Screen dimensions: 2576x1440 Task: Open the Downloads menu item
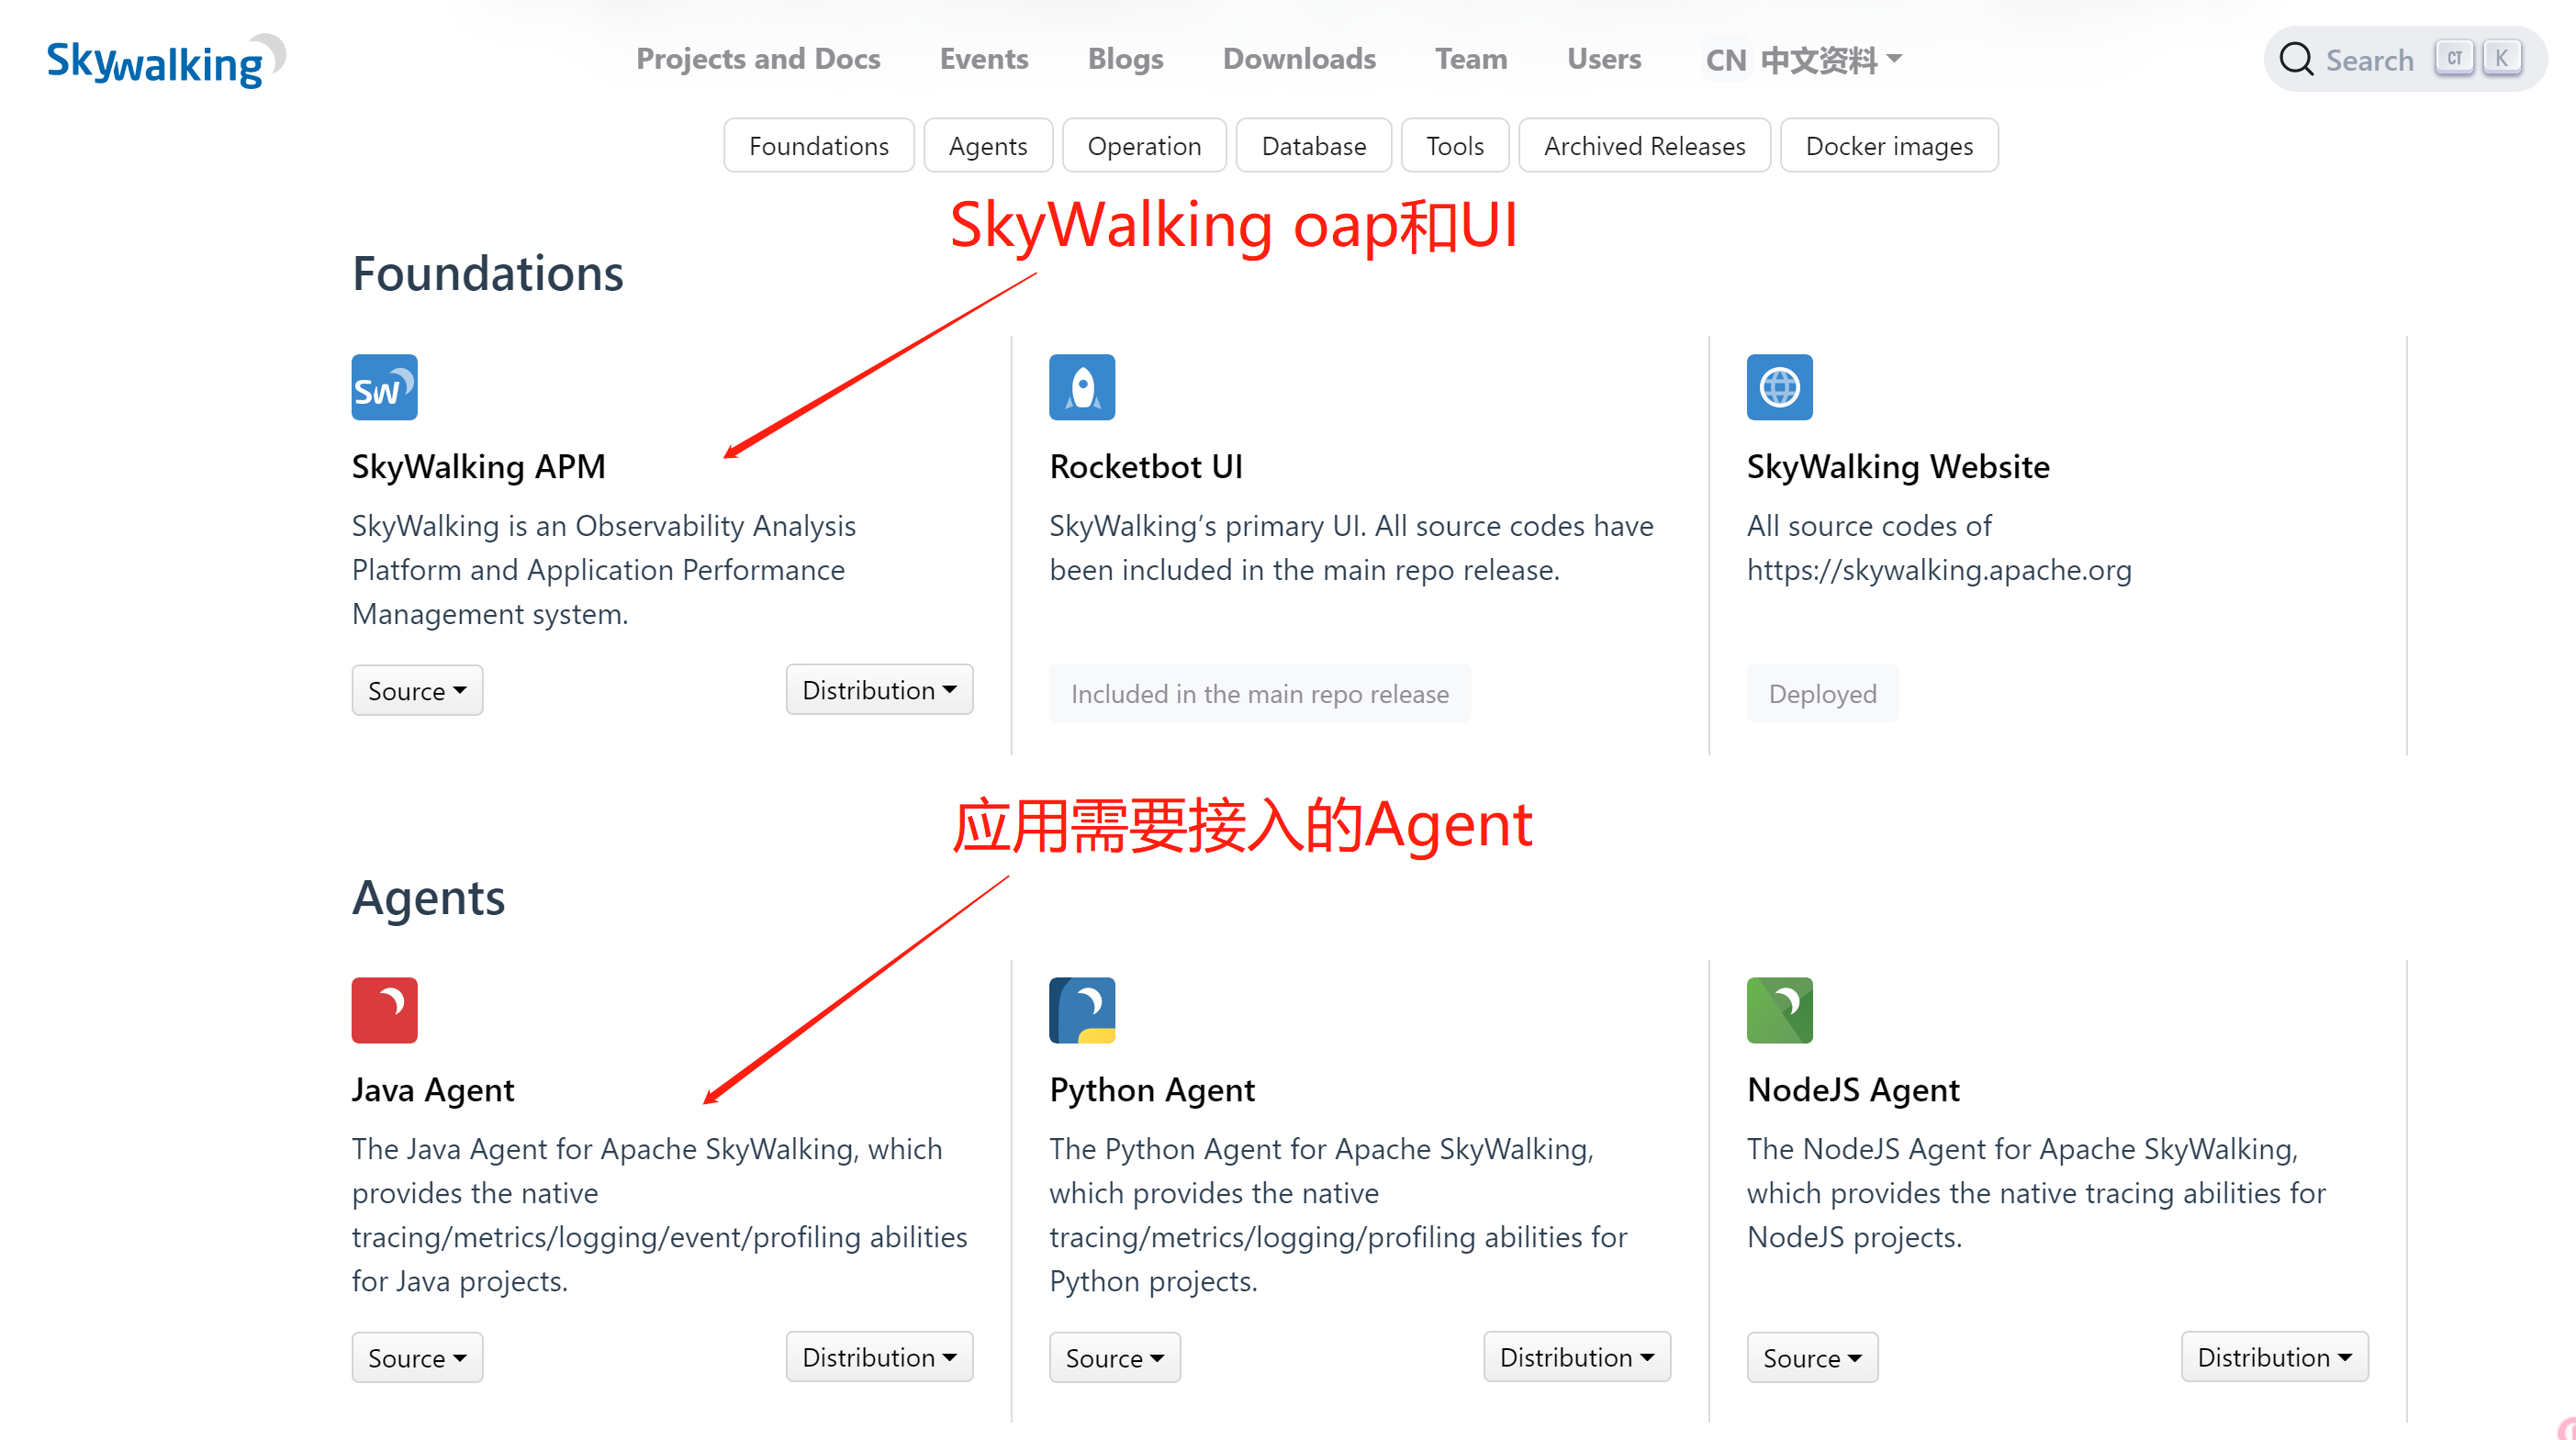1298,59
